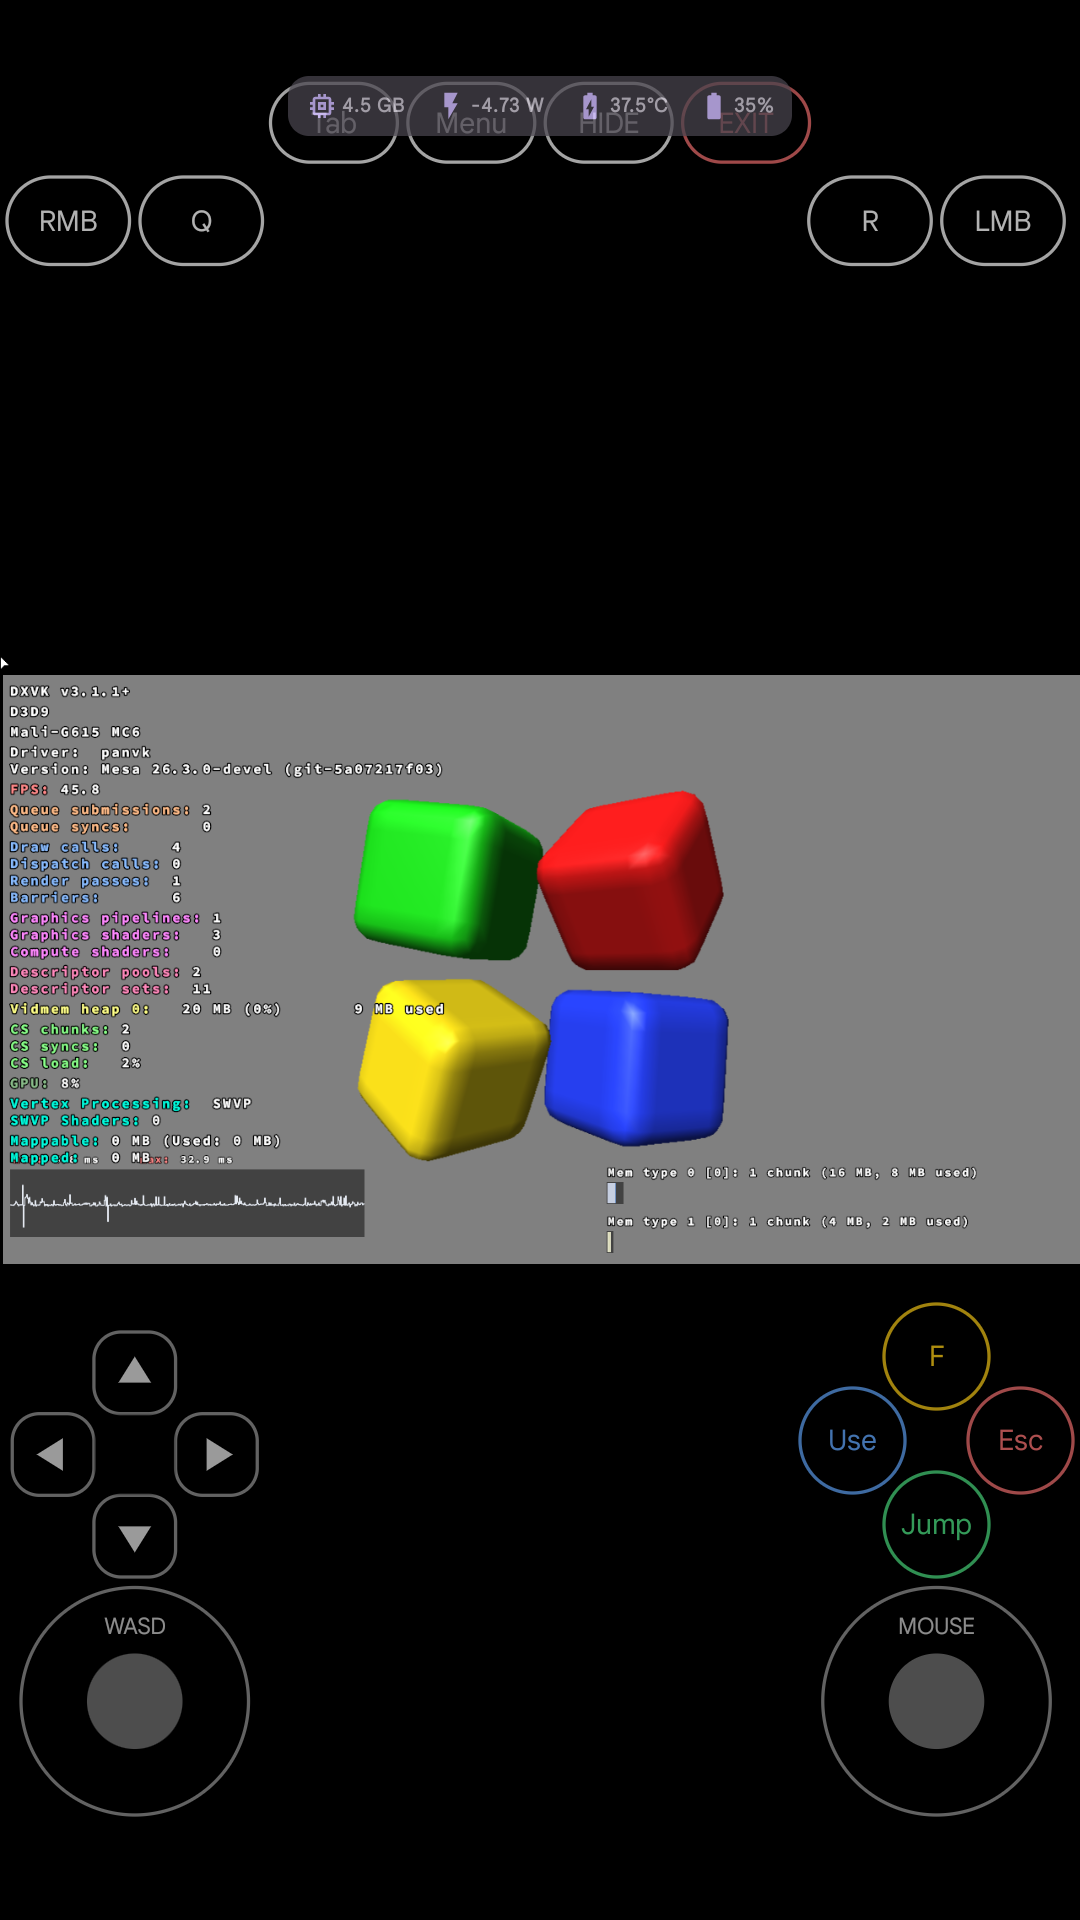The height and width of the screenshot is (1920, 1080).
Task: Tap the Tab overlay button
Action: (334, 123)
